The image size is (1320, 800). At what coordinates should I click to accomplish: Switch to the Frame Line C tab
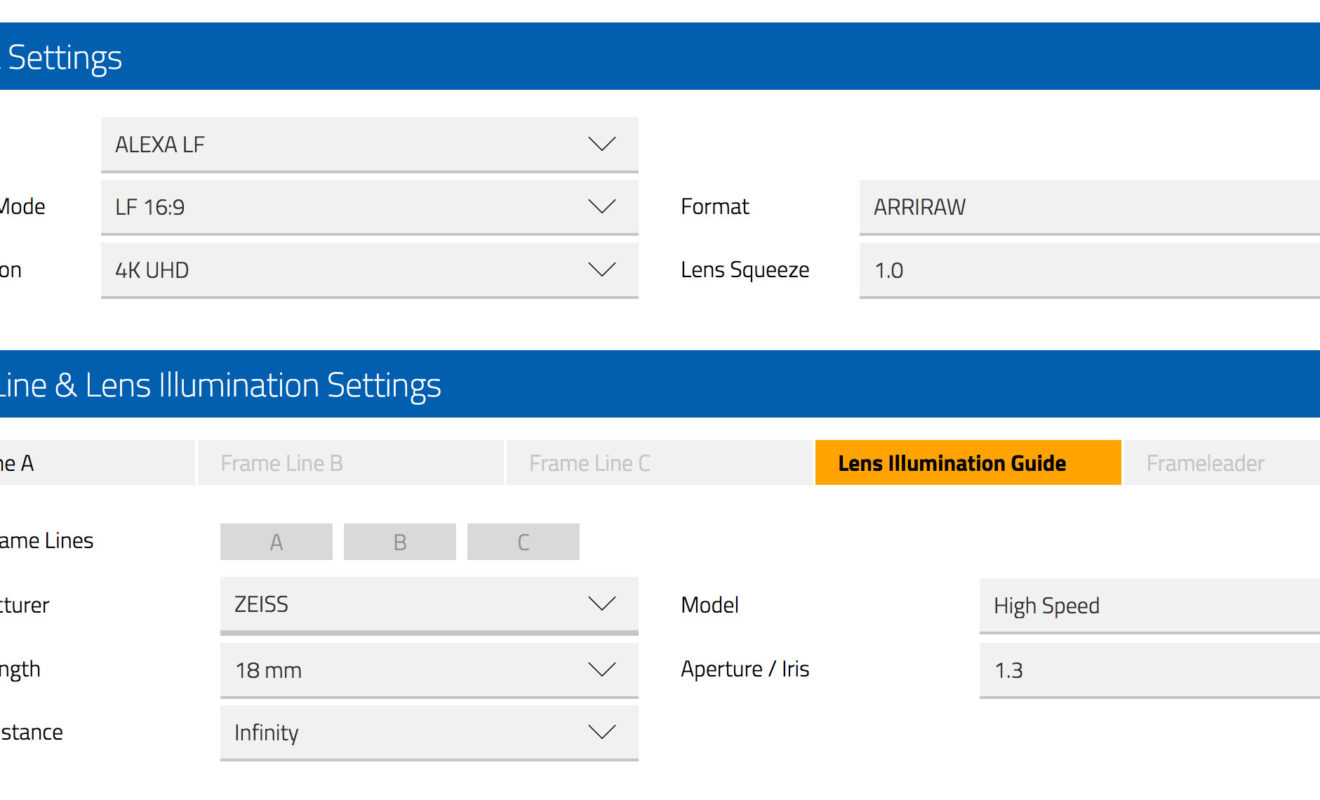point(659,463)
